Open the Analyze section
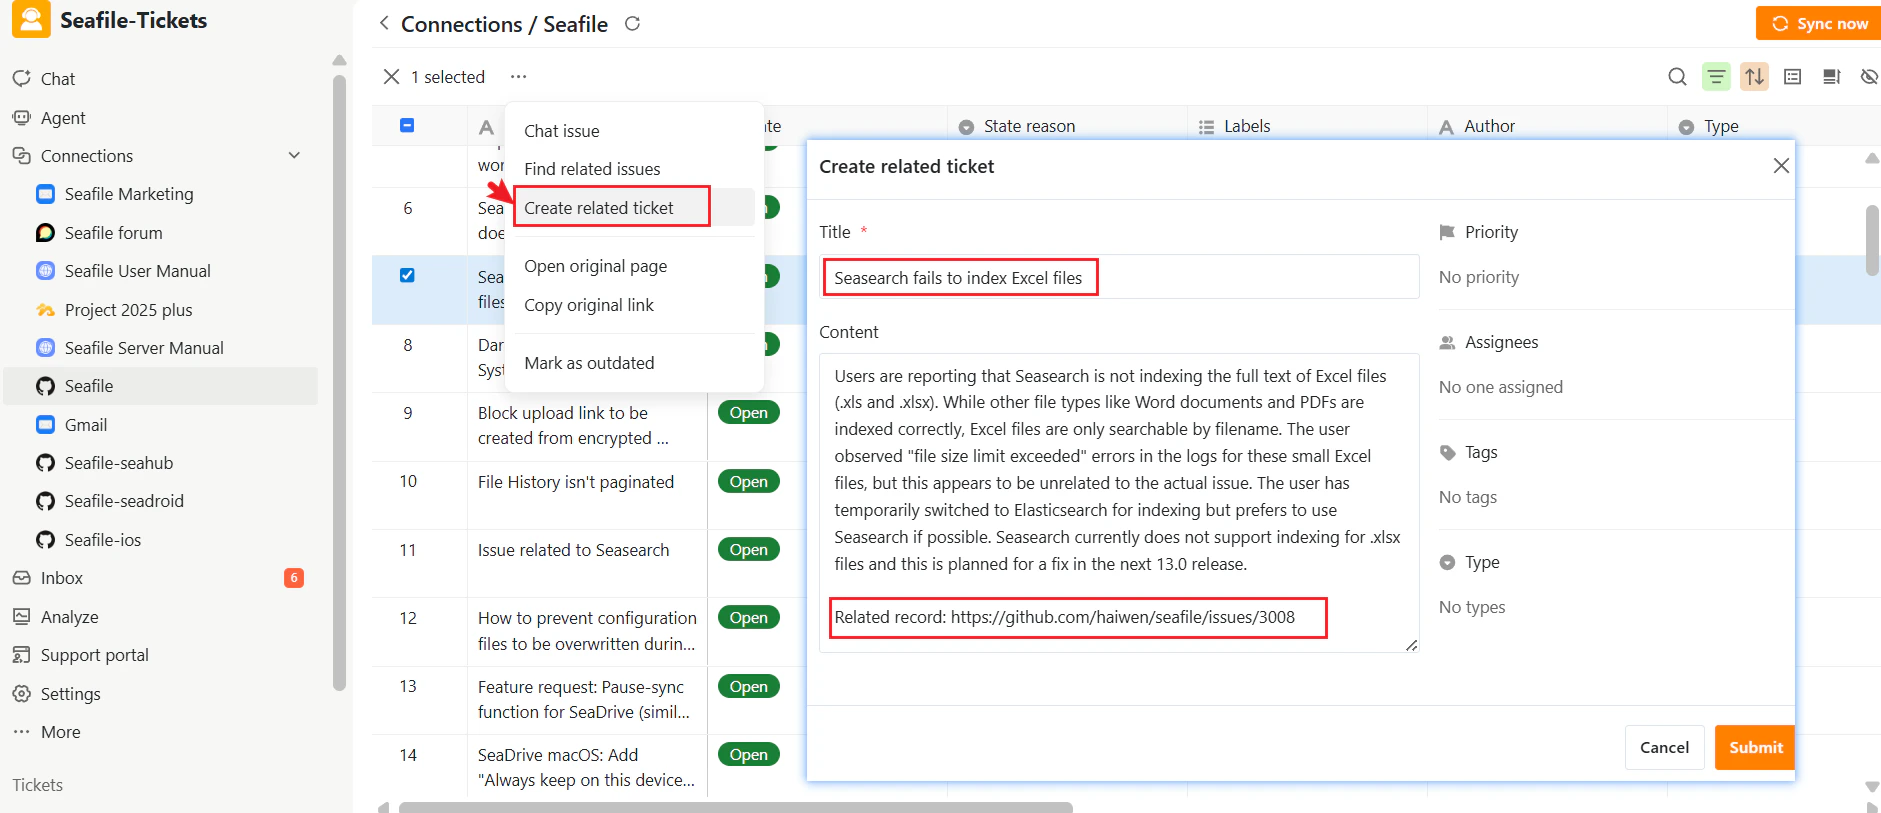 click(69, 617)
